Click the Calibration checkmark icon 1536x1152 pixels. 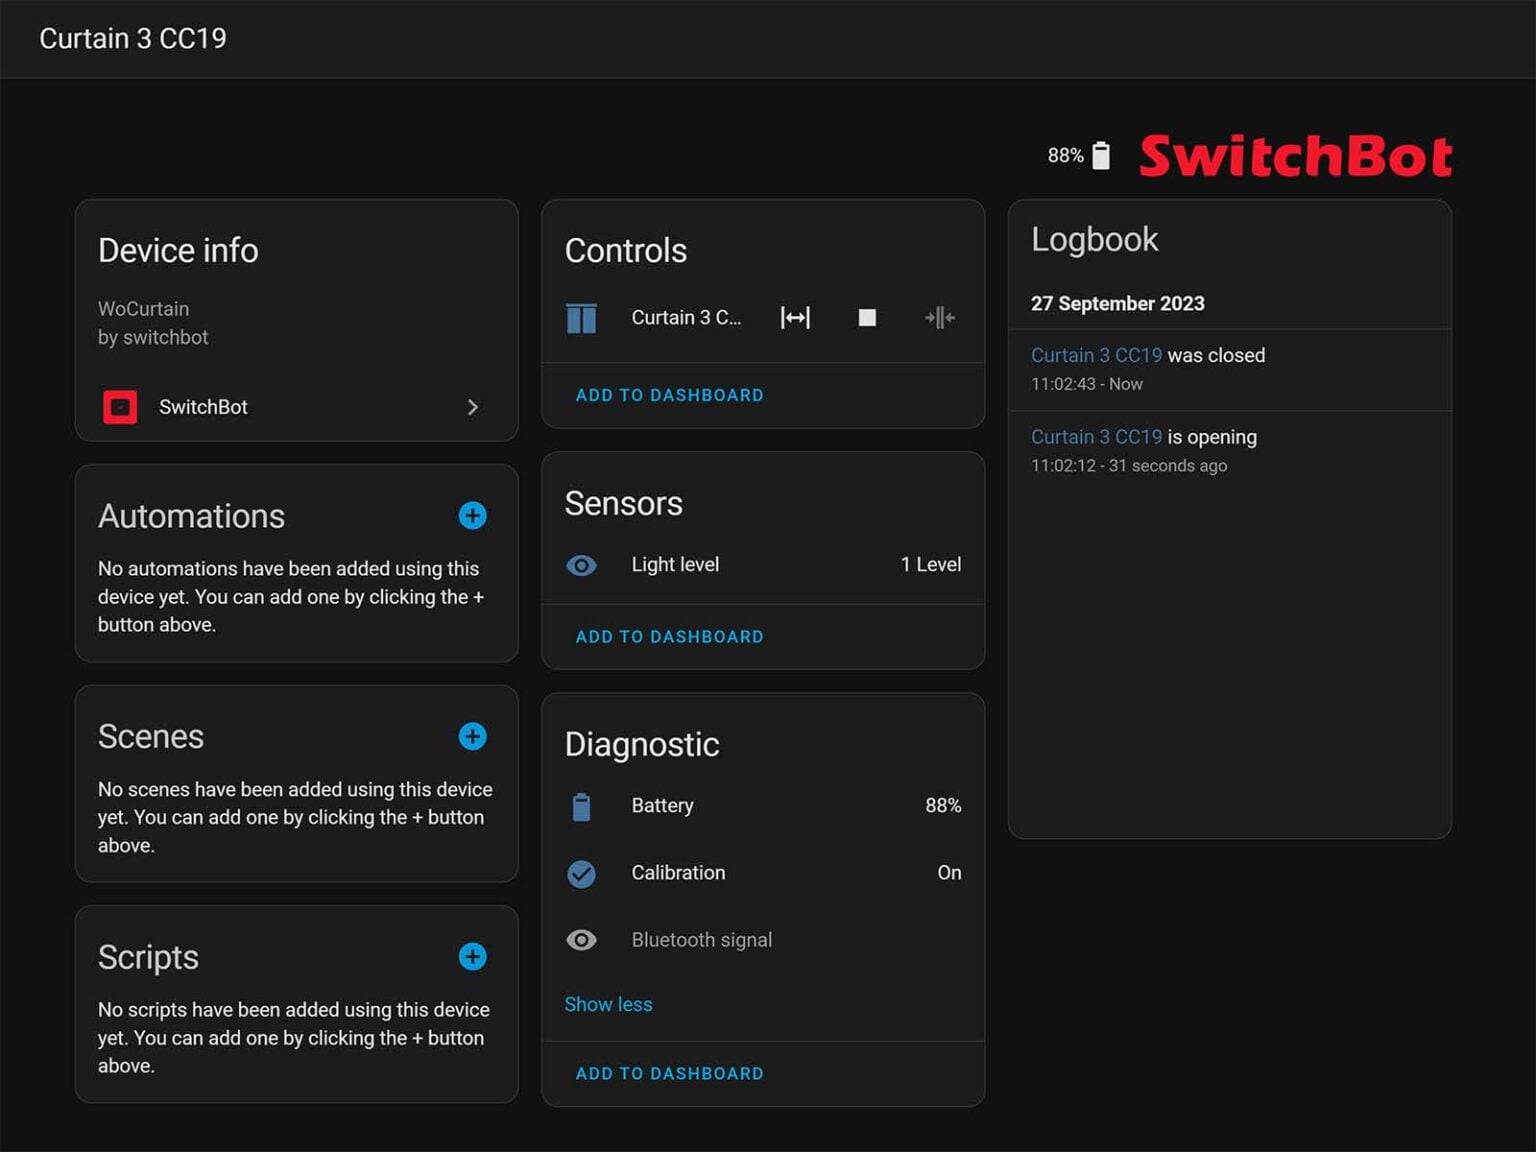tap(582, 873)
